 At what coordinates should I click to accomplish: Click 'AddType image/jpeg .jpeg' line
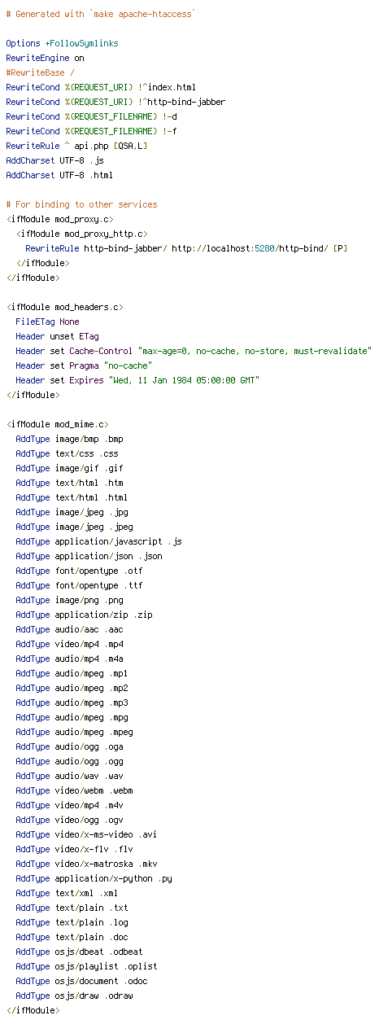point(74,526)
